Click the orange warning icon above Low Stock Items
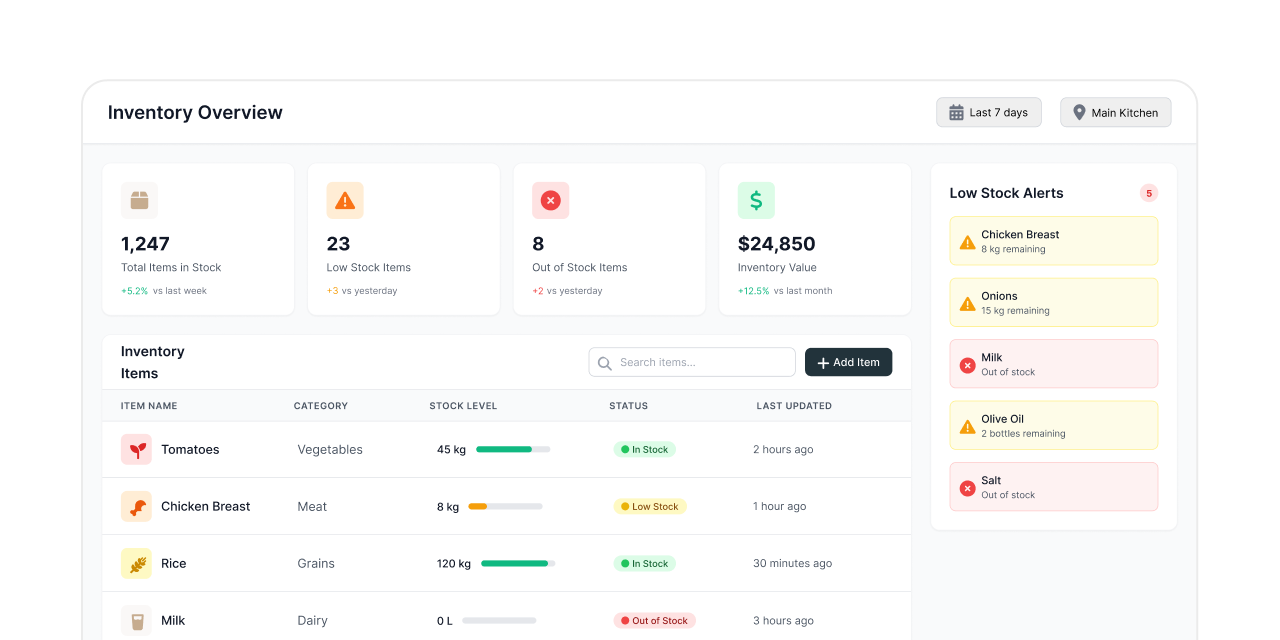This screenshot has width=1280, height=640. [345, 200]
